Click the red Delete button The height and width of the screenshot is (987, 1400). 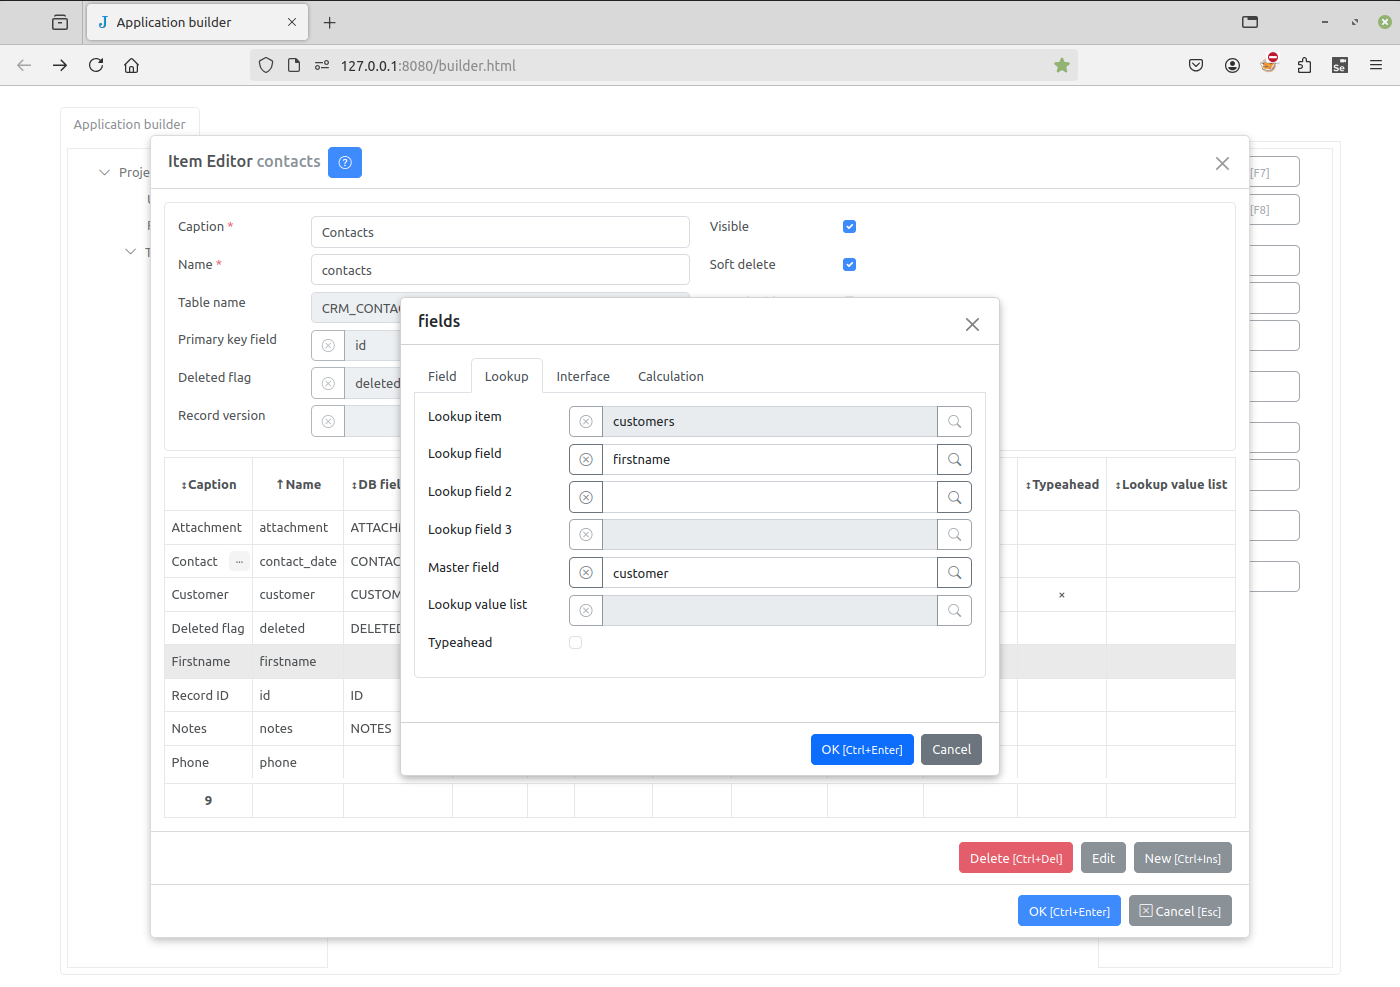coord(1015,859)
